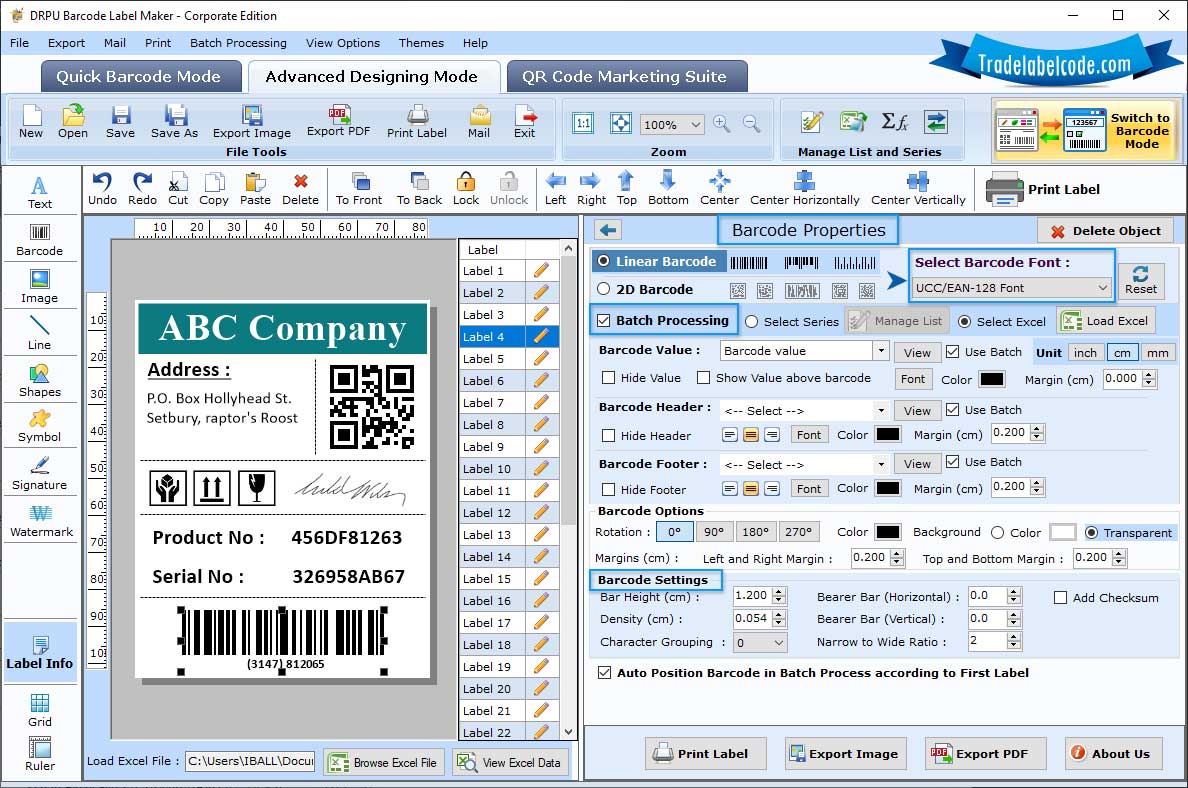This screenshot has height=788, width=1188.
Task: Paste from clipboard
Action: click(x=255, y=189)
